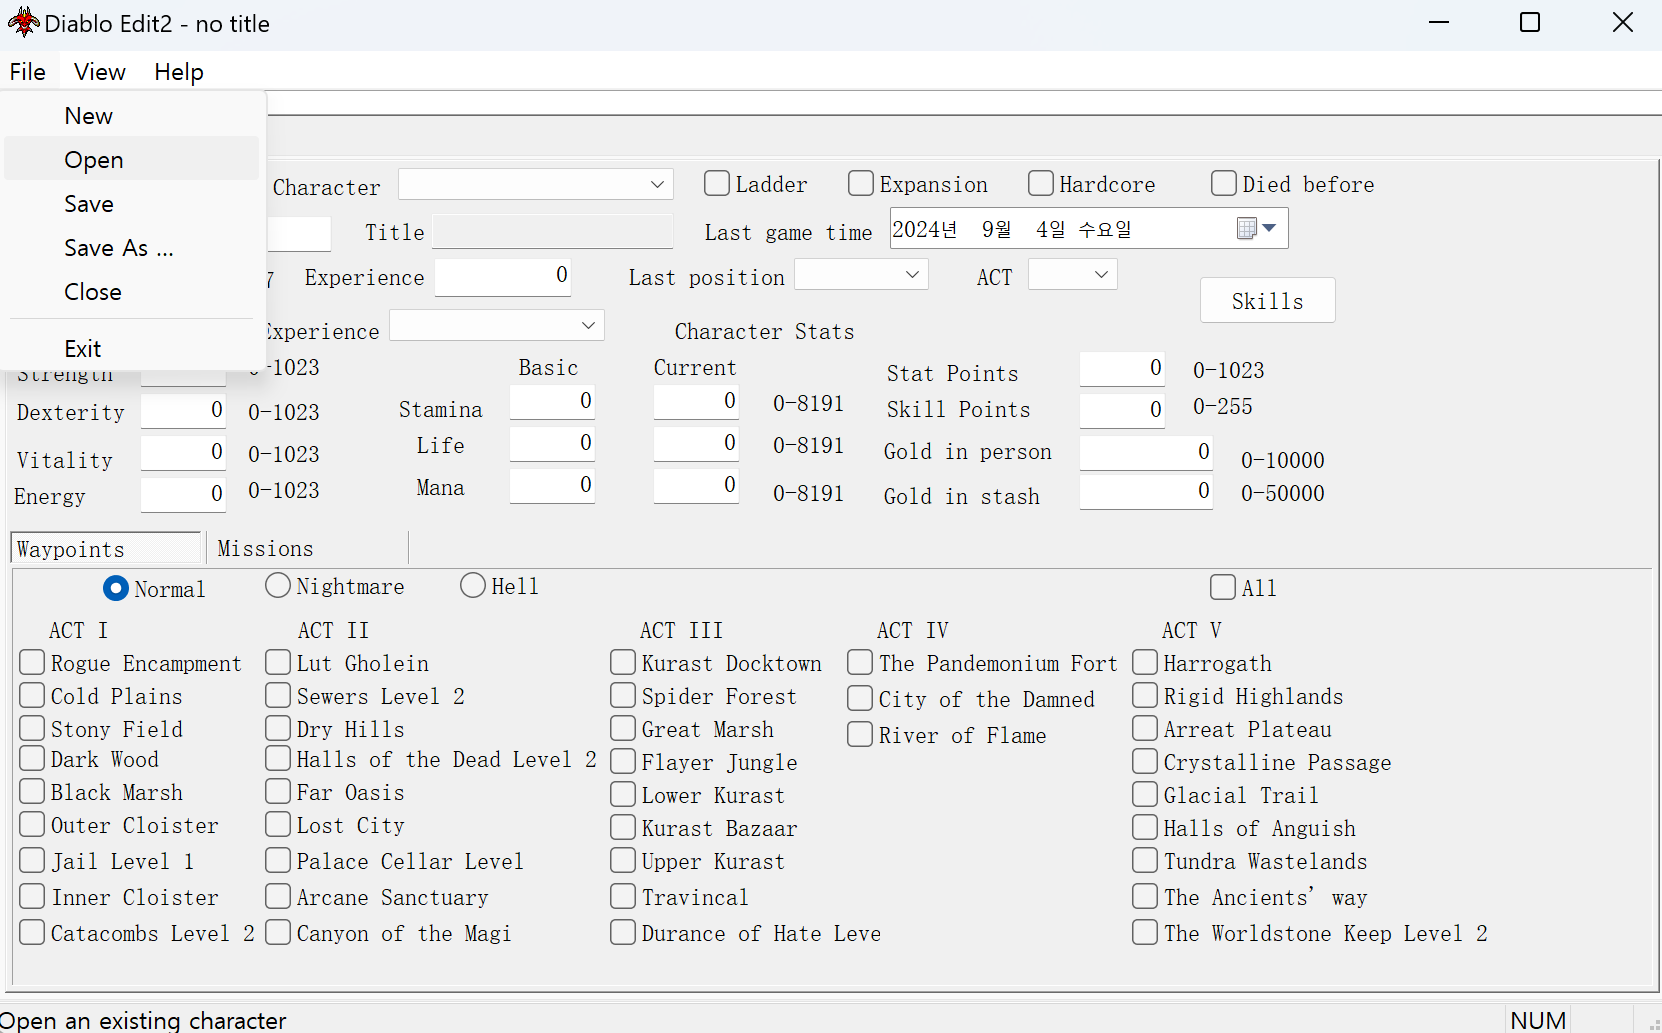Toggle the Hardcore checkbox

pos(1040,183)
